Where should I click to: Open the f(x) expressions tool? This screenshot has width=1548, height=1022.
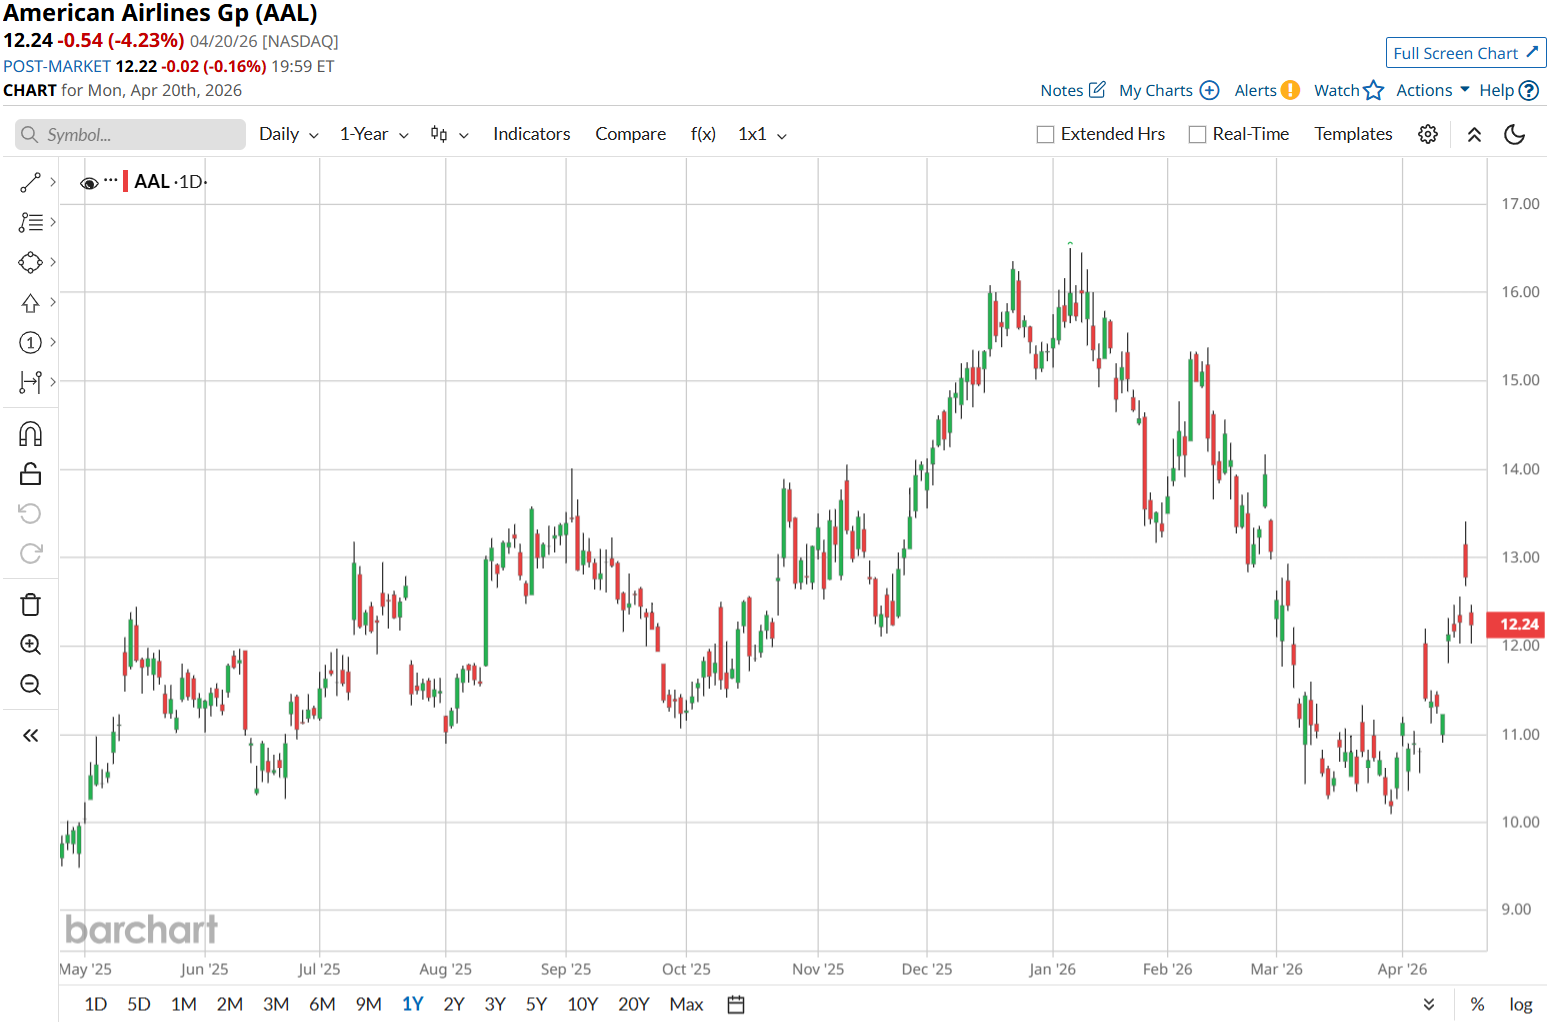click(x=703, y=134)
